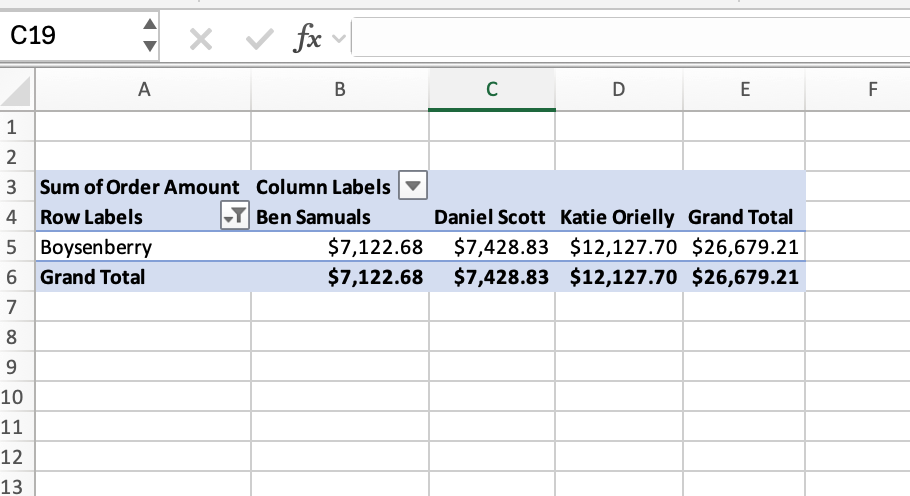The height and width of the screenshot is (496, 910).
Task: Step Name Box up arrow
Action: (x=150, y=24)
